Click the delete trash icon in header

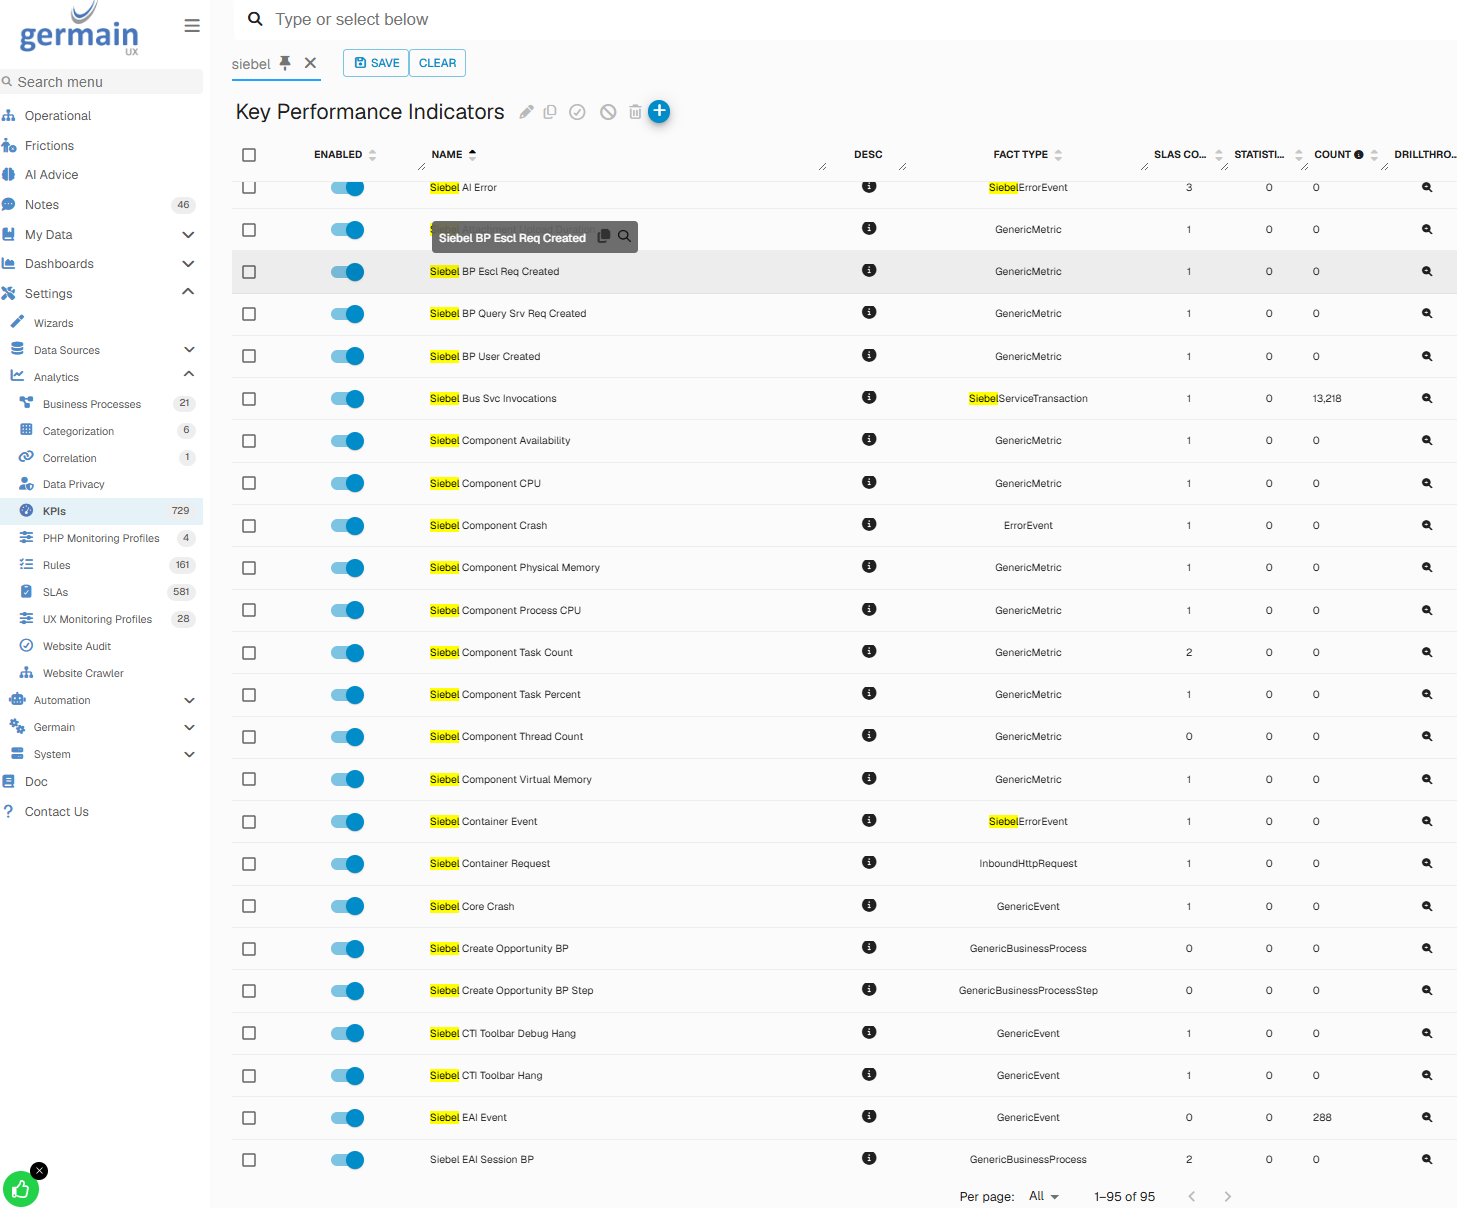635,112
